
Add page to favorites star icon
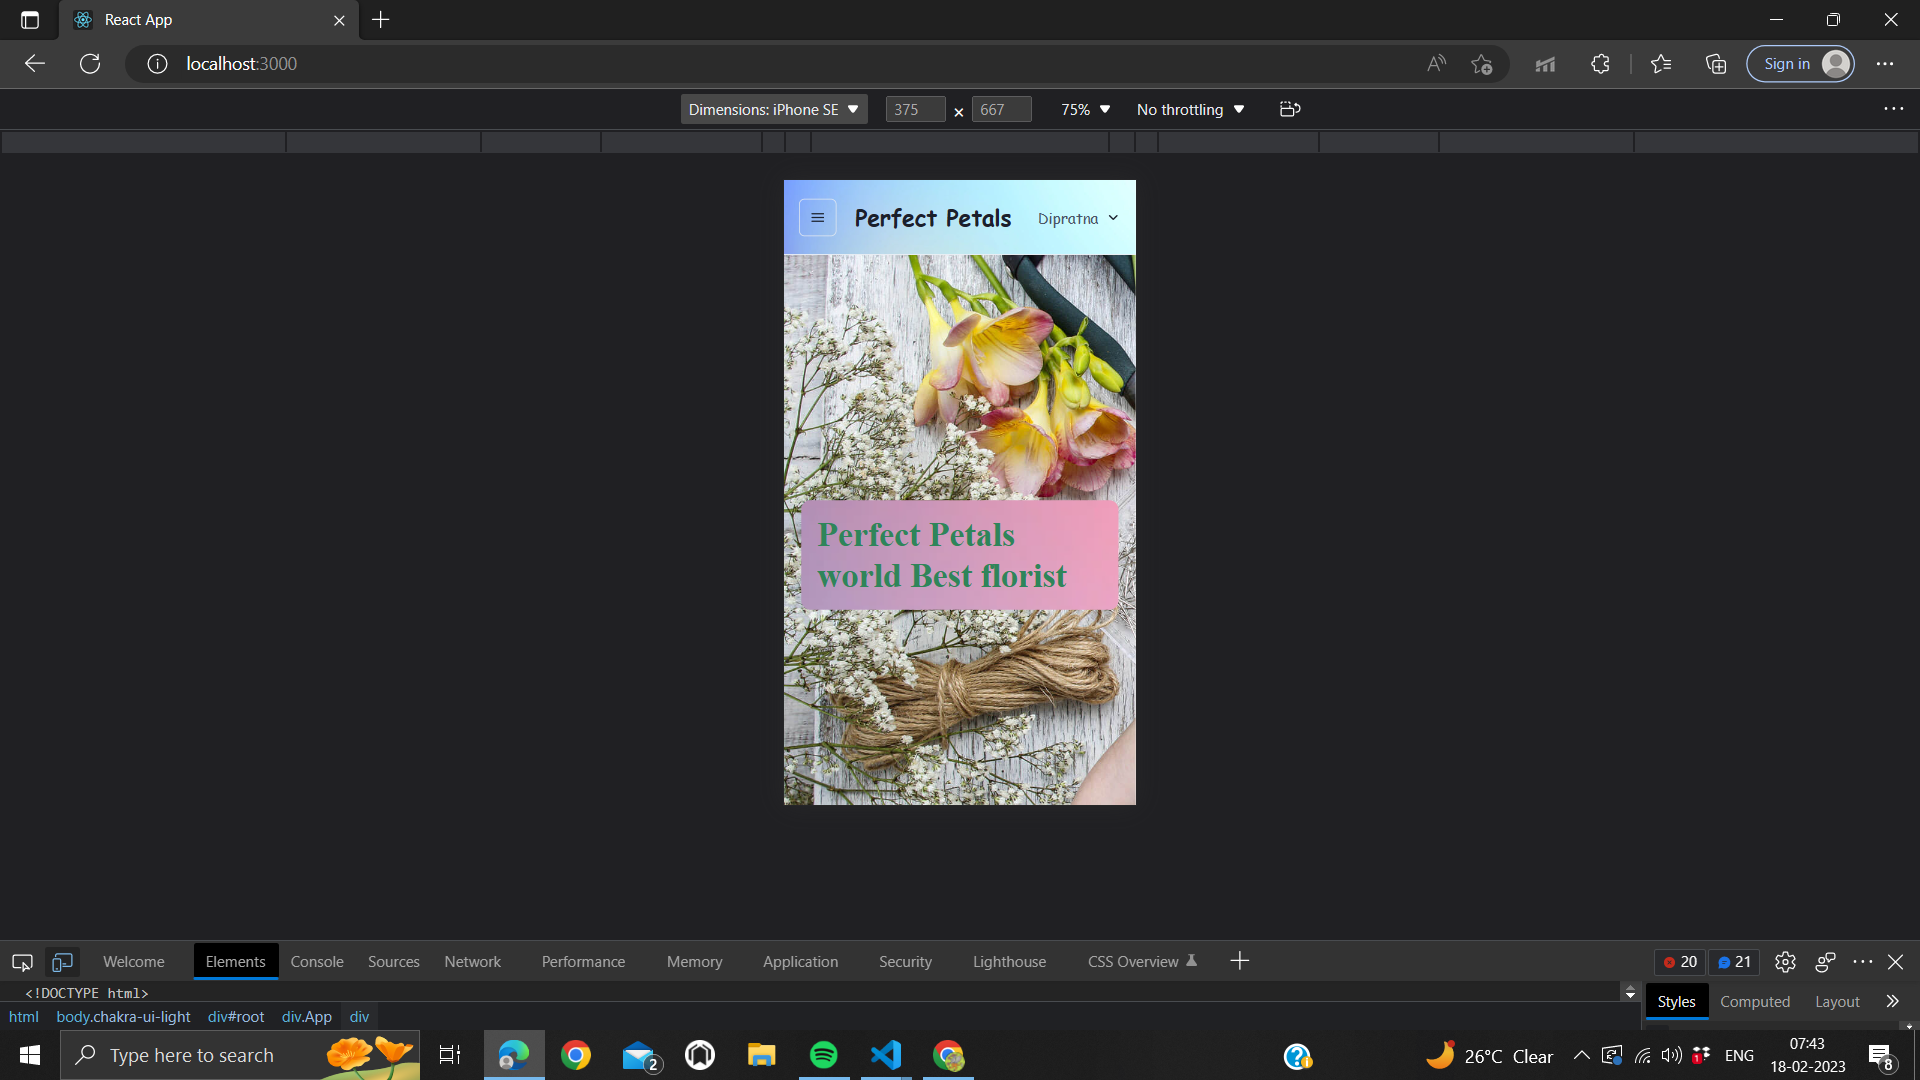click(1481, 64)
